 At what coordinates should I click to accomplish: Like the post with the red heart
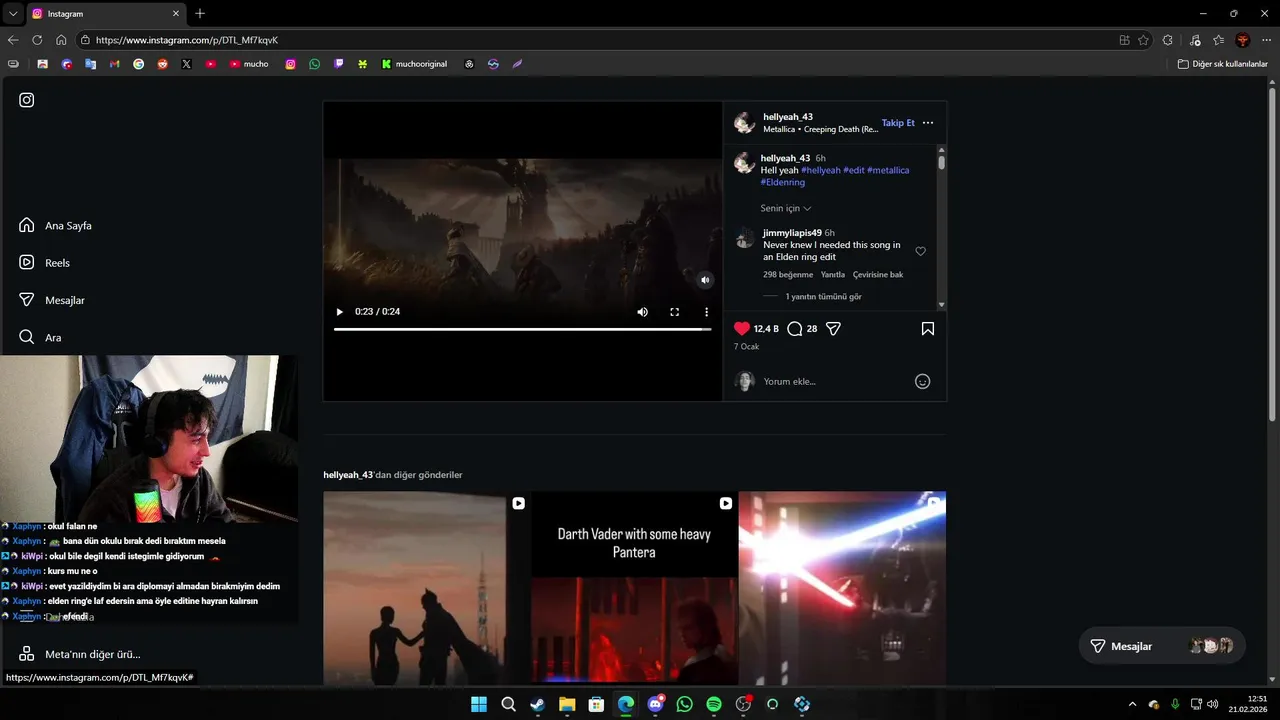coord(742,328)
